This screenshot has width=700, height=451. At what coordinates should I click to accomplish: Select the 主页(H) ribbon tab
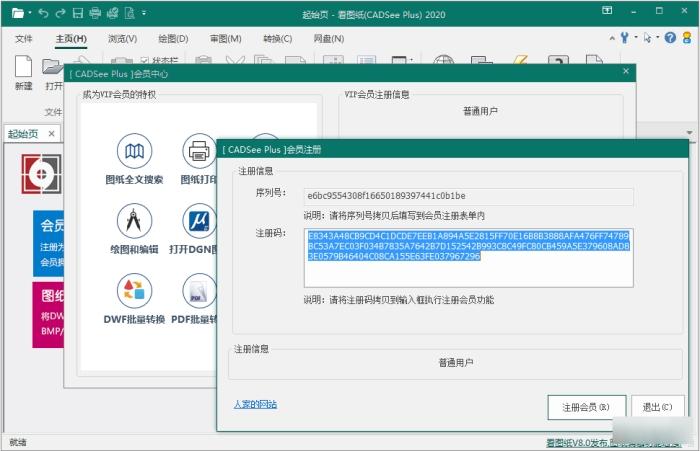[71, 39]
